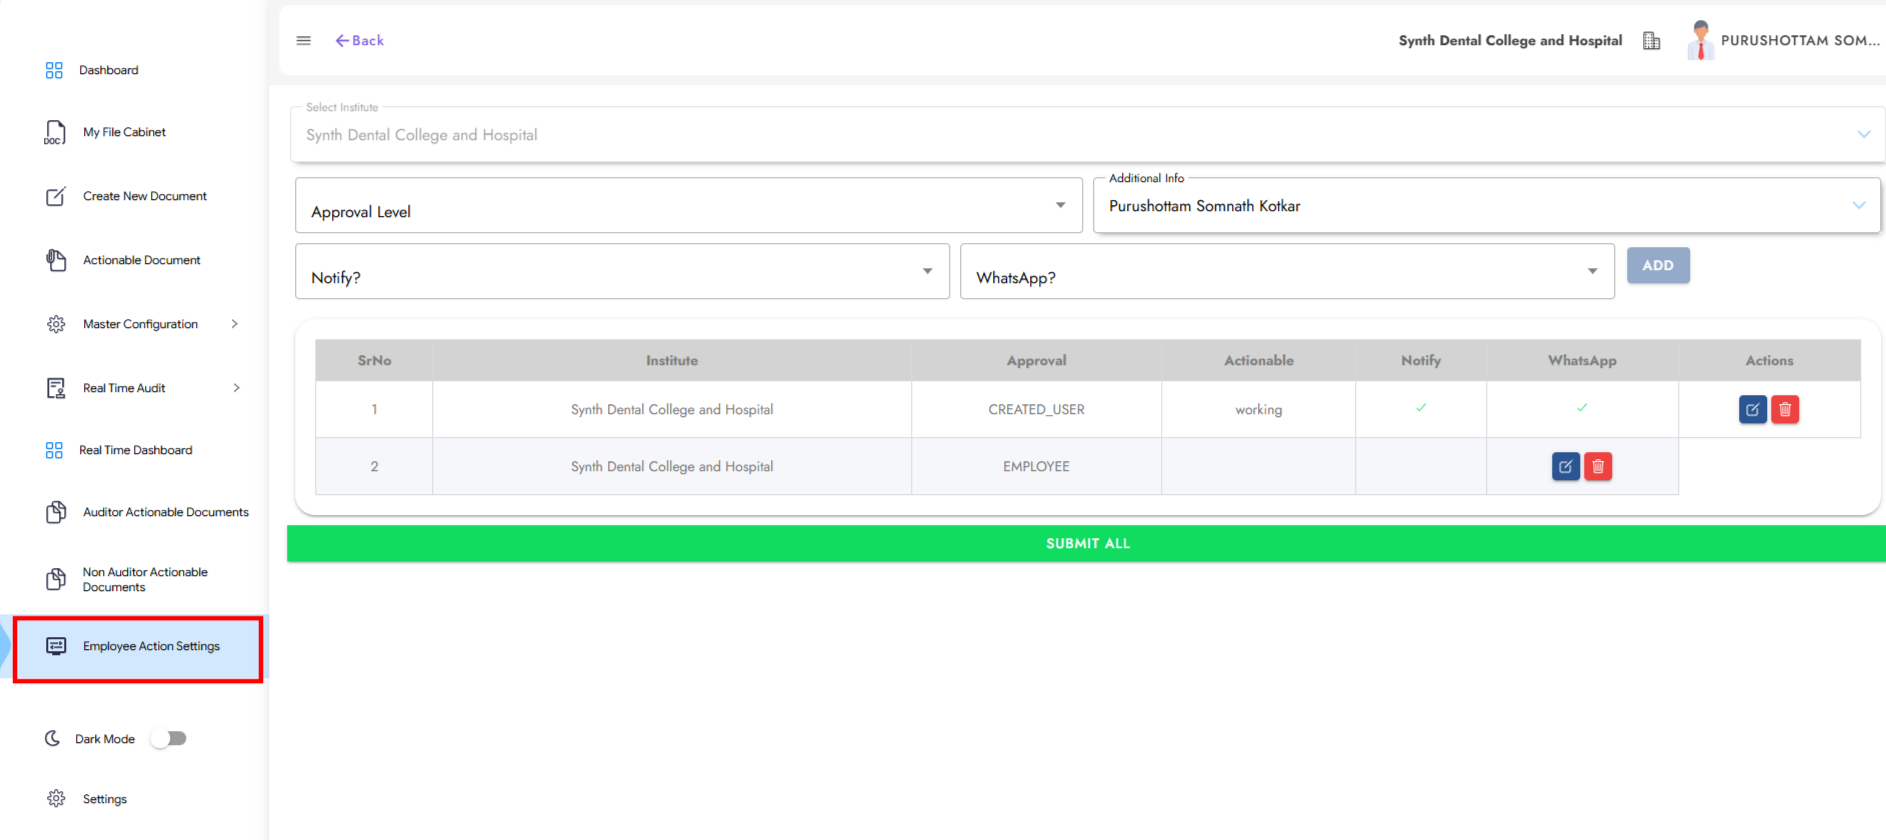Click the Institute column header
The width and height of the screenshot is (1886, 840).
point(672,361)
